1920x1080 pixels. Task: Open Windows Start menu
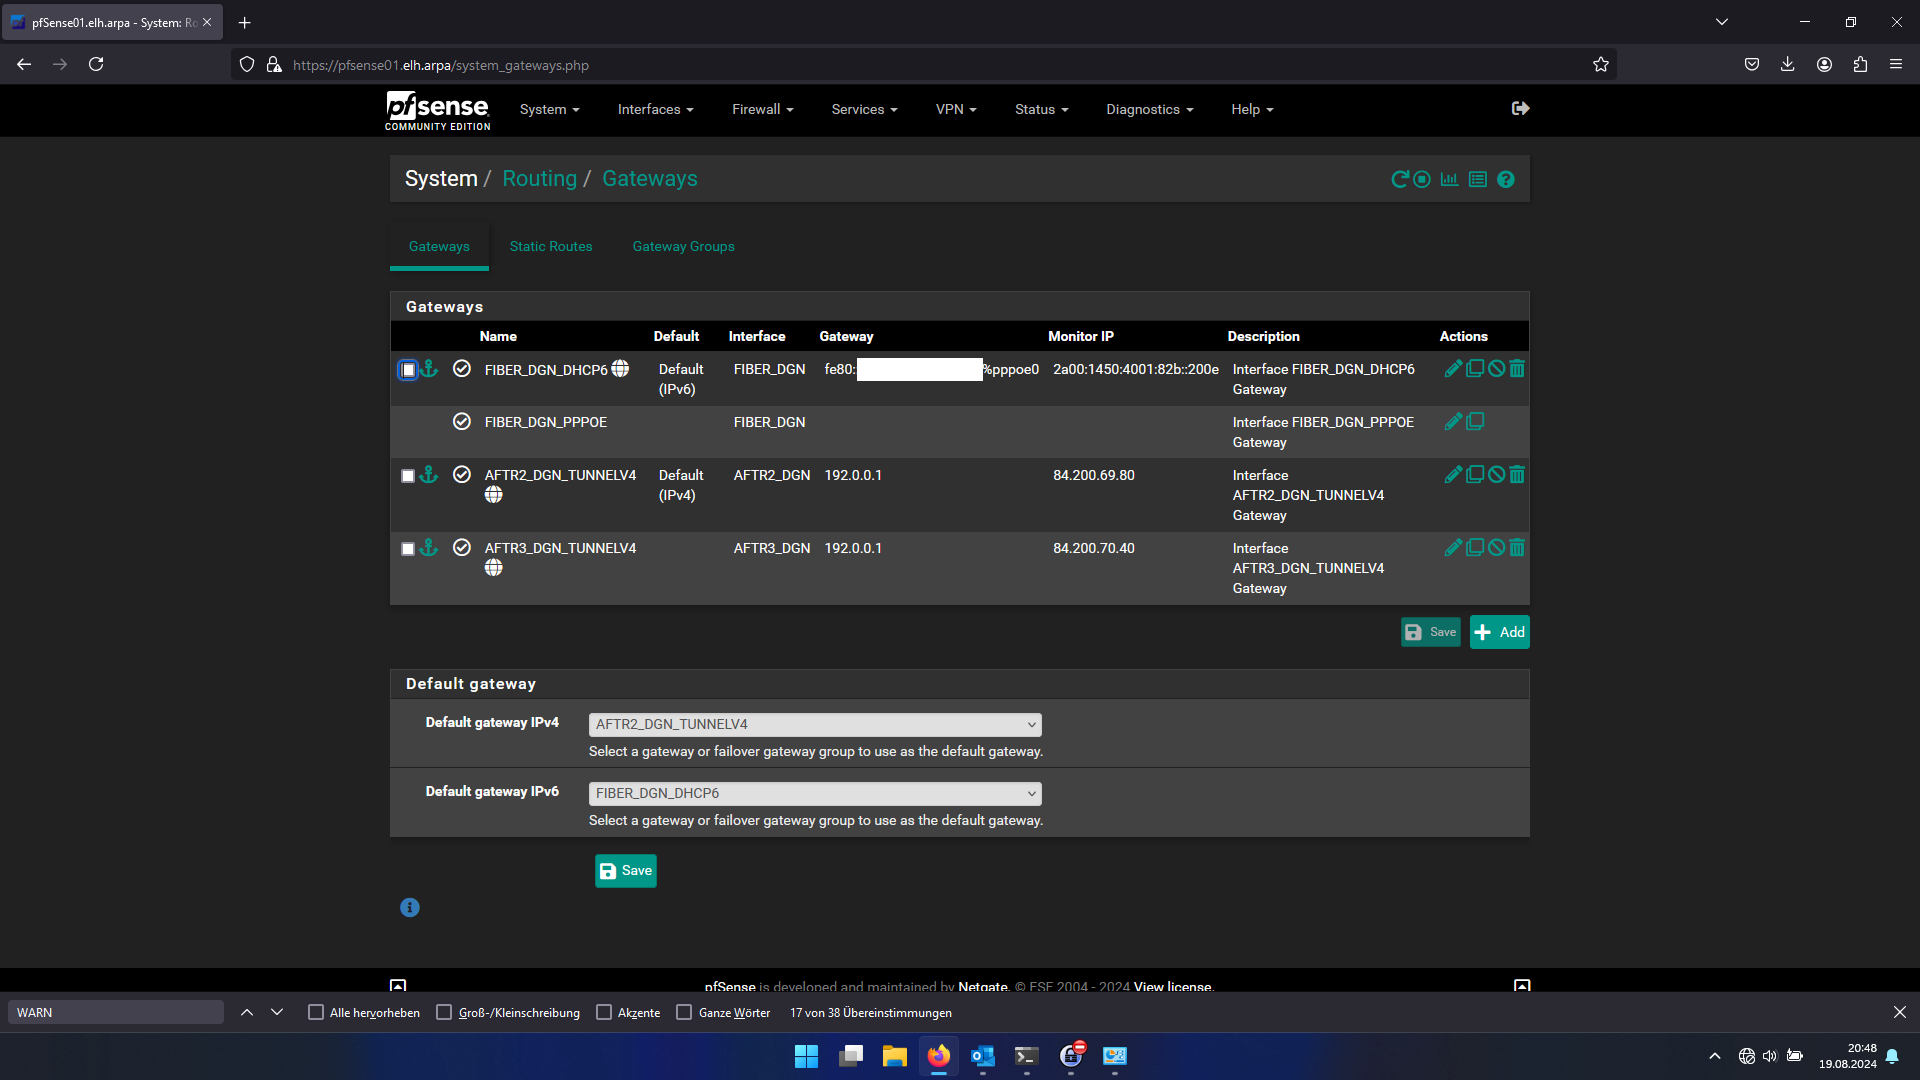806,1056
